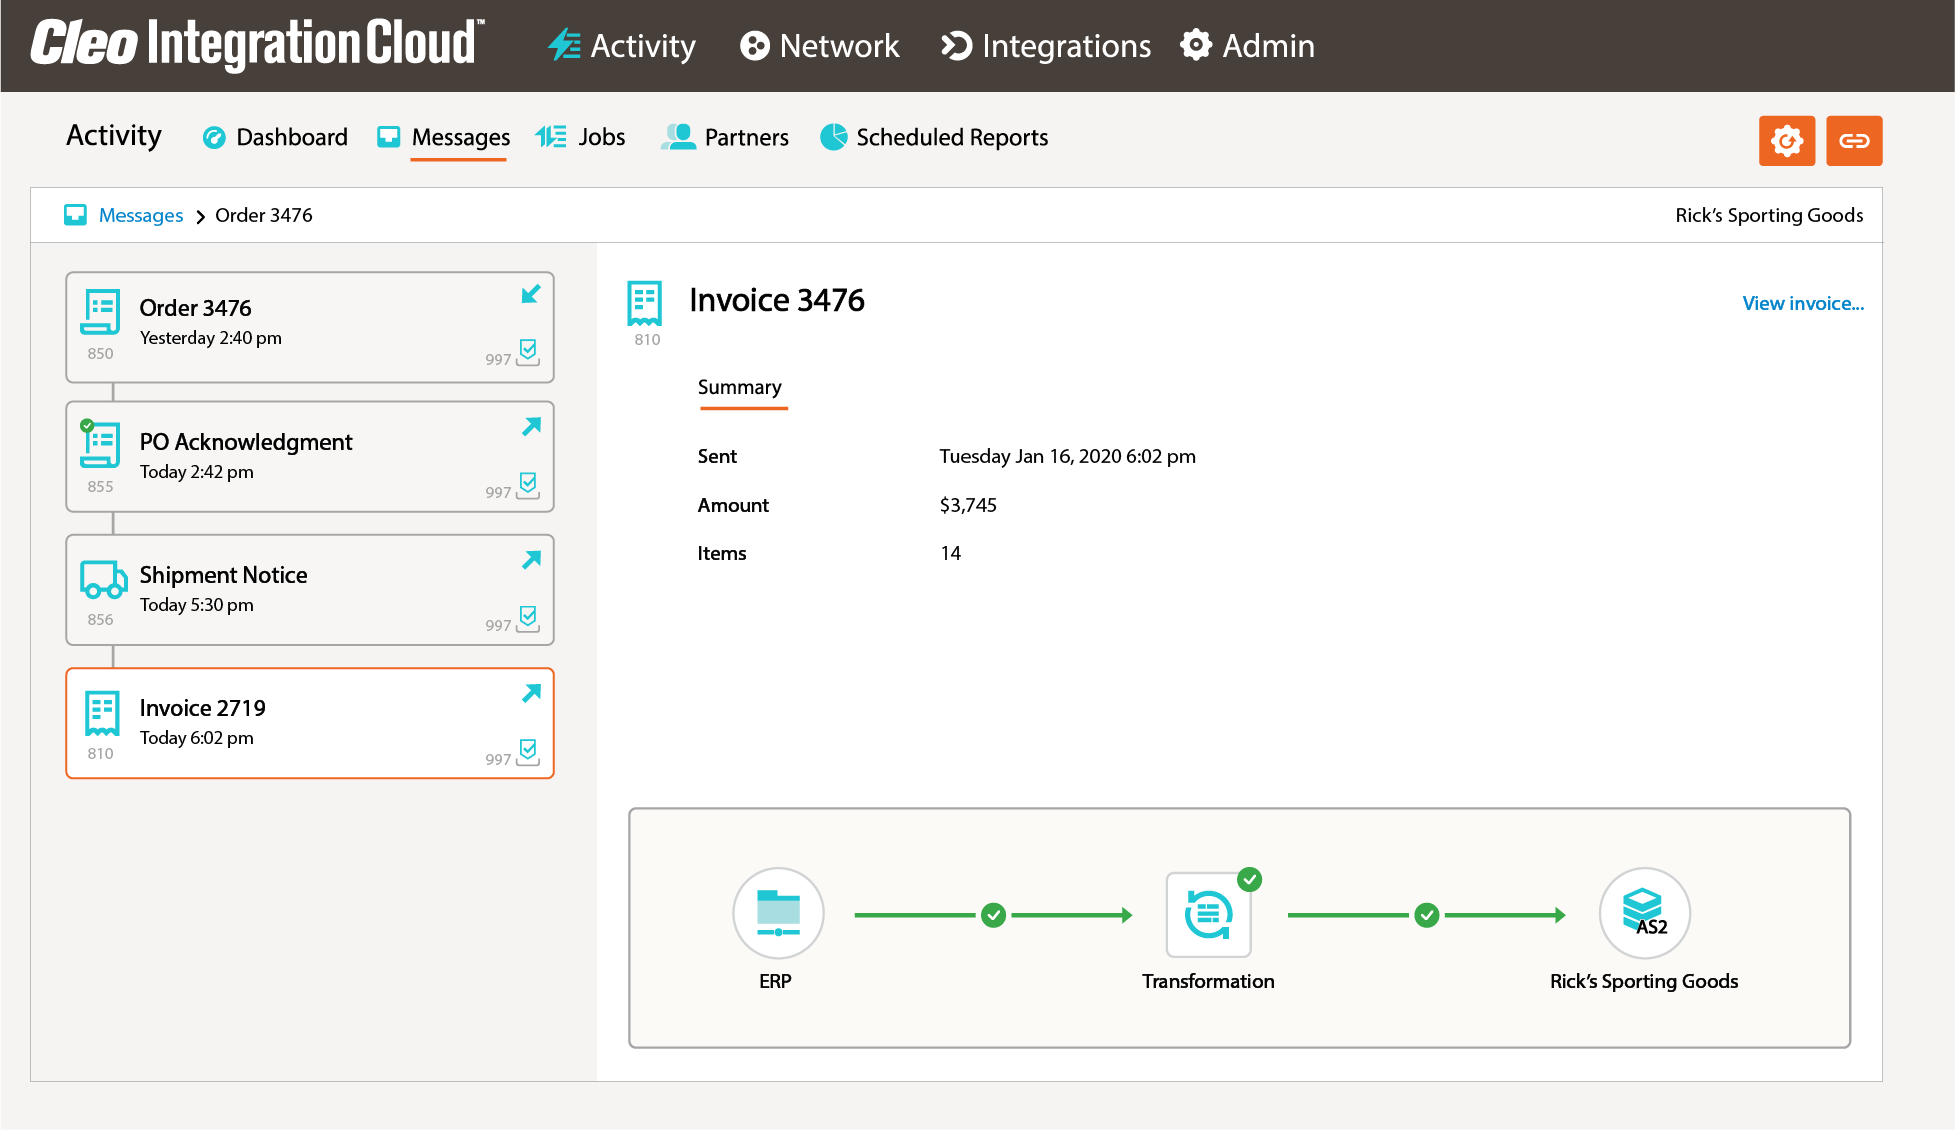Viewport: 1955px width, 1130px height.
Task: Click the orange link icon top right
Action: (1854, 140)
